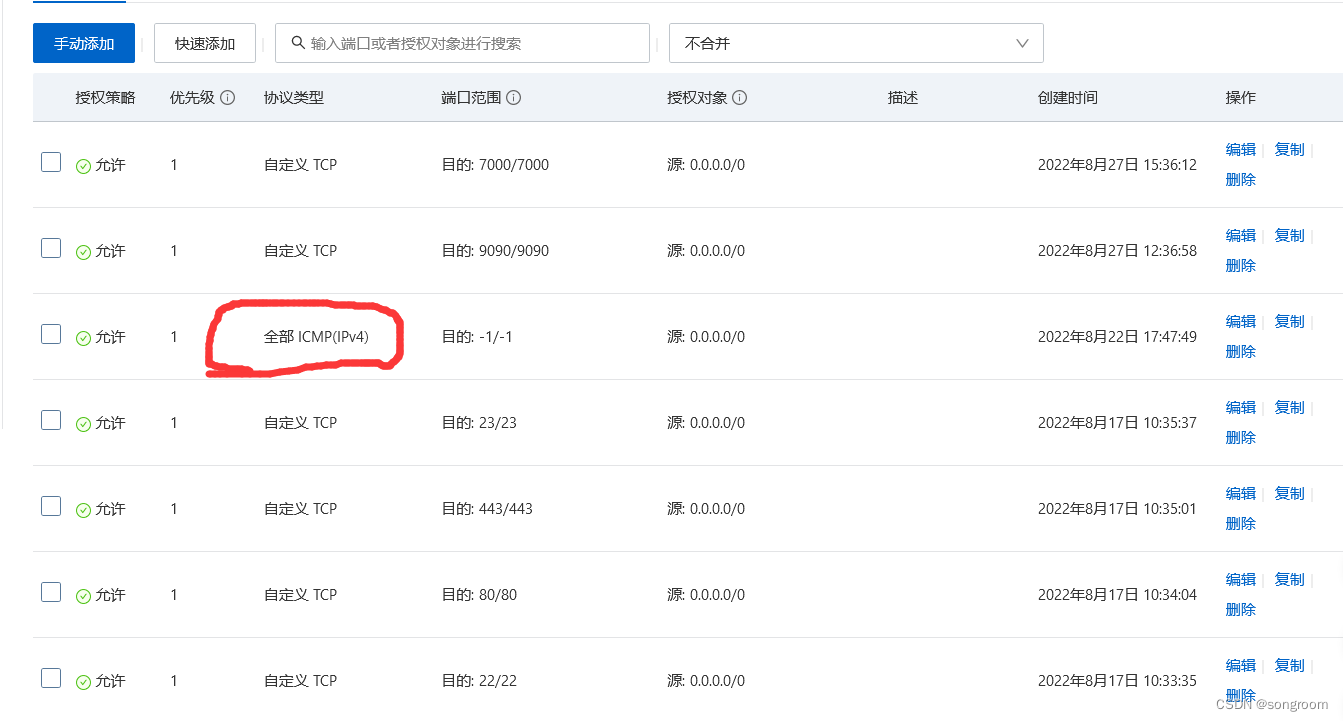Click the info icon next to 授权对象

point(739,98)
